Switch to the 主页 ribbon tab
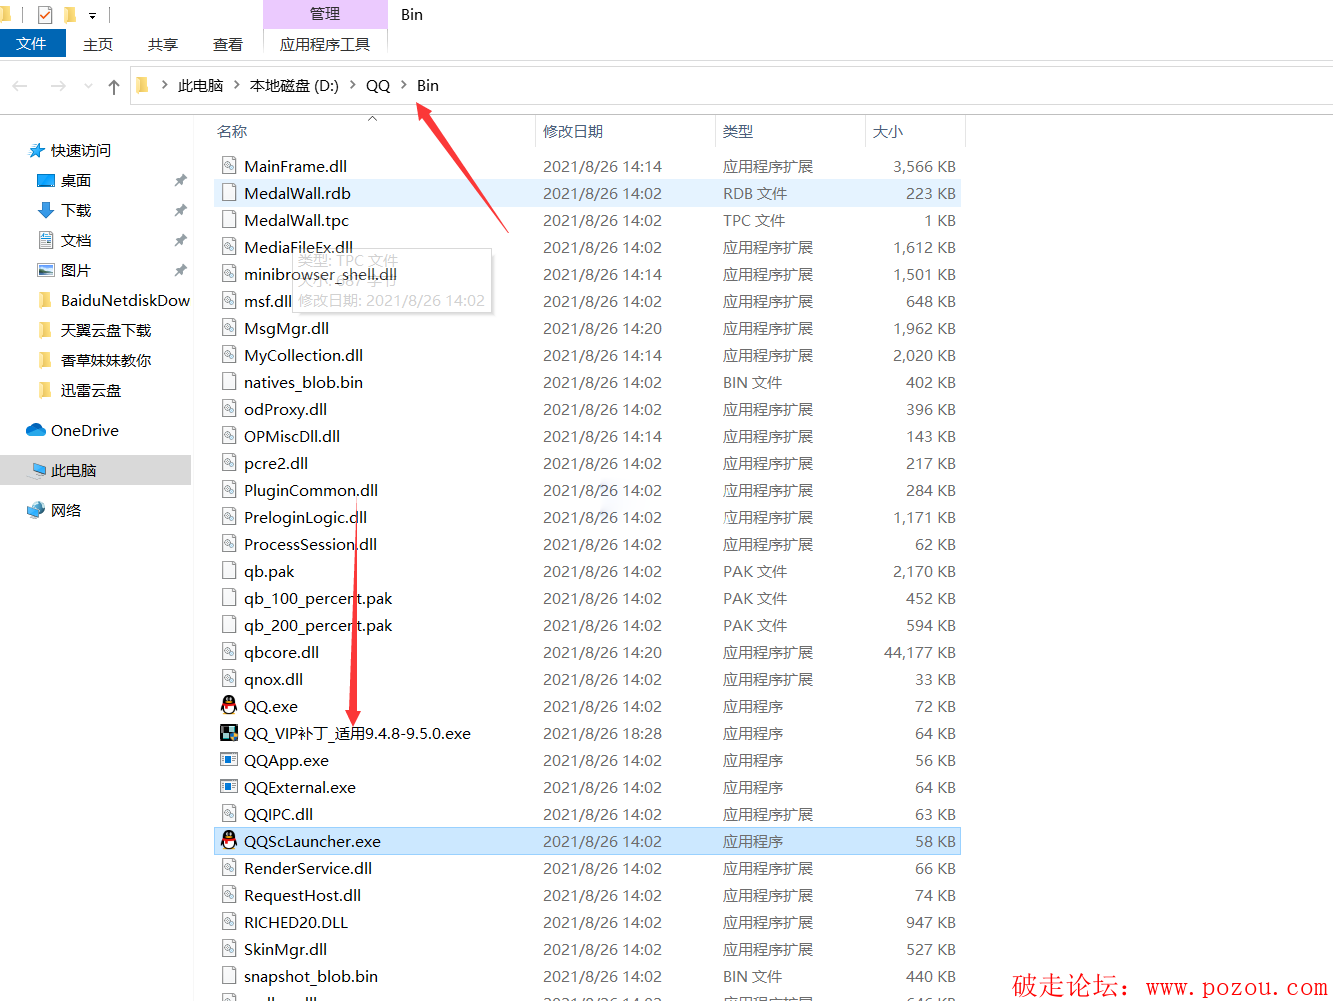This screenshot has width=1333, height=1003. click(98, 44)
